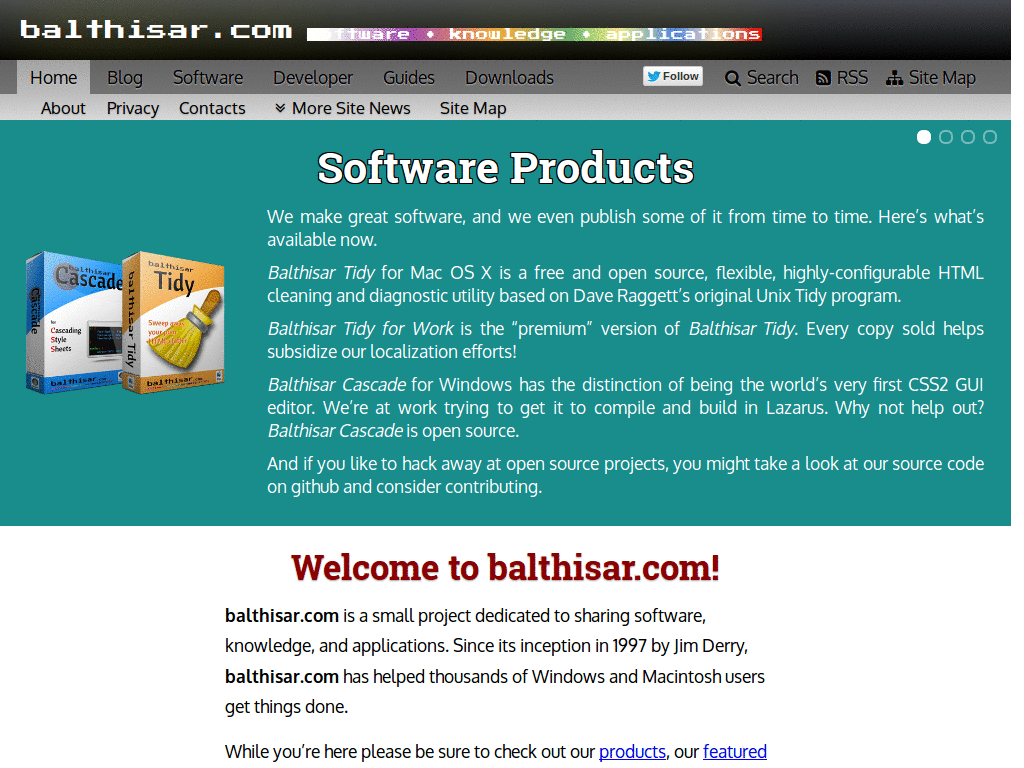Switch to the third slideshow dot
Image resolution: width=1024 pixels, height=768 pixels.
click(x=968, y=137)
